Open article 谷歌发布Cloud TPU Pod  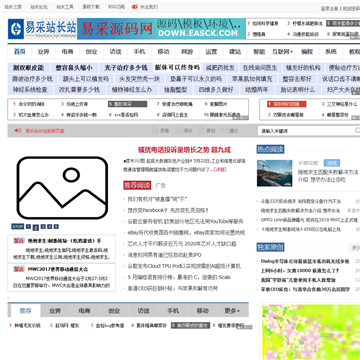pos(184,266)
